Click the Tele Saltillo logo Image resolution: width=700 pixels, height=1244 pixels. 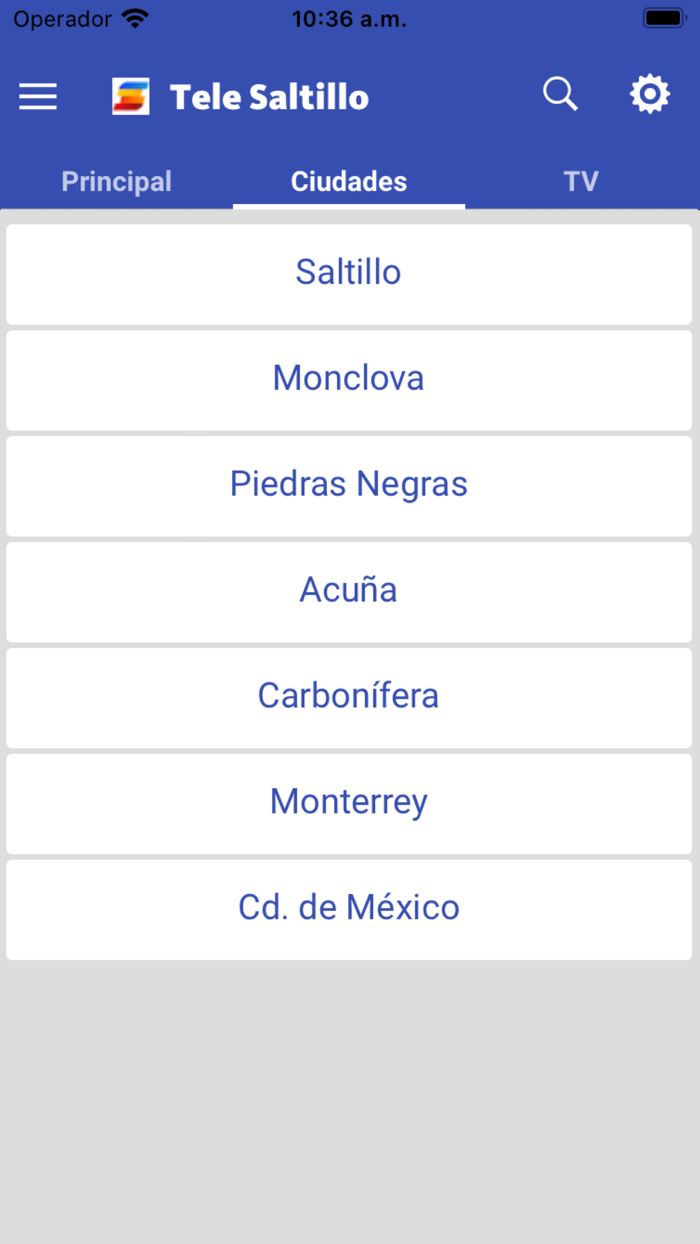click(131, 96)
